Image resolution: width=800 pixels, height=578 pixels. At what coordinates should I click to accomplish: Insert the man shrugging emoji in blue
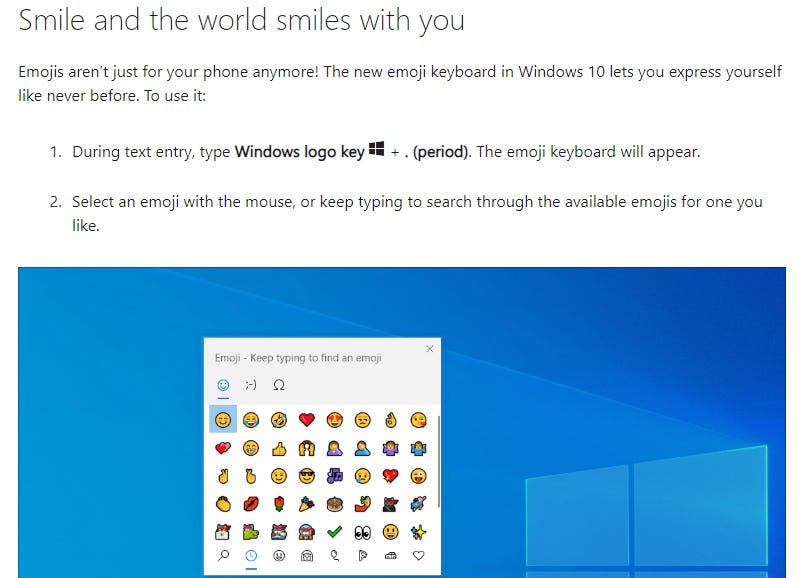[x=418, y=448]
